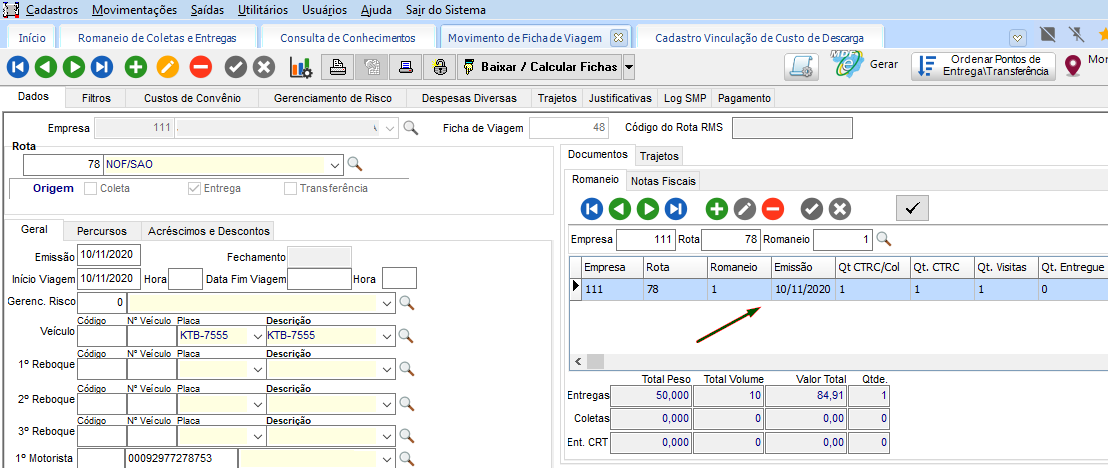Click the padlock icon in main toolbar
The width and height of the screenshot is (1108, 468).
[x=439, y=67]
